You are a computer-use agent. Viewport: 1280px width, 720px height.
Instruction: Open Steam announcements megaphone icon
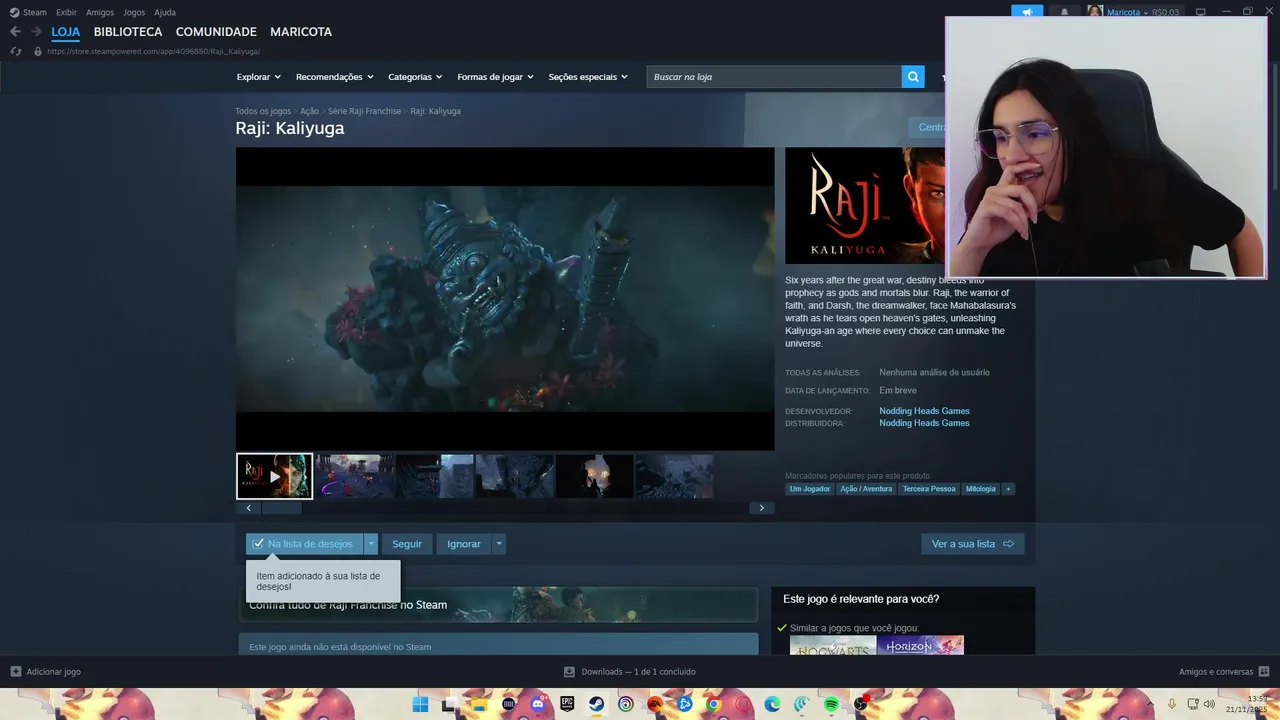click(x=1027, y=12)
